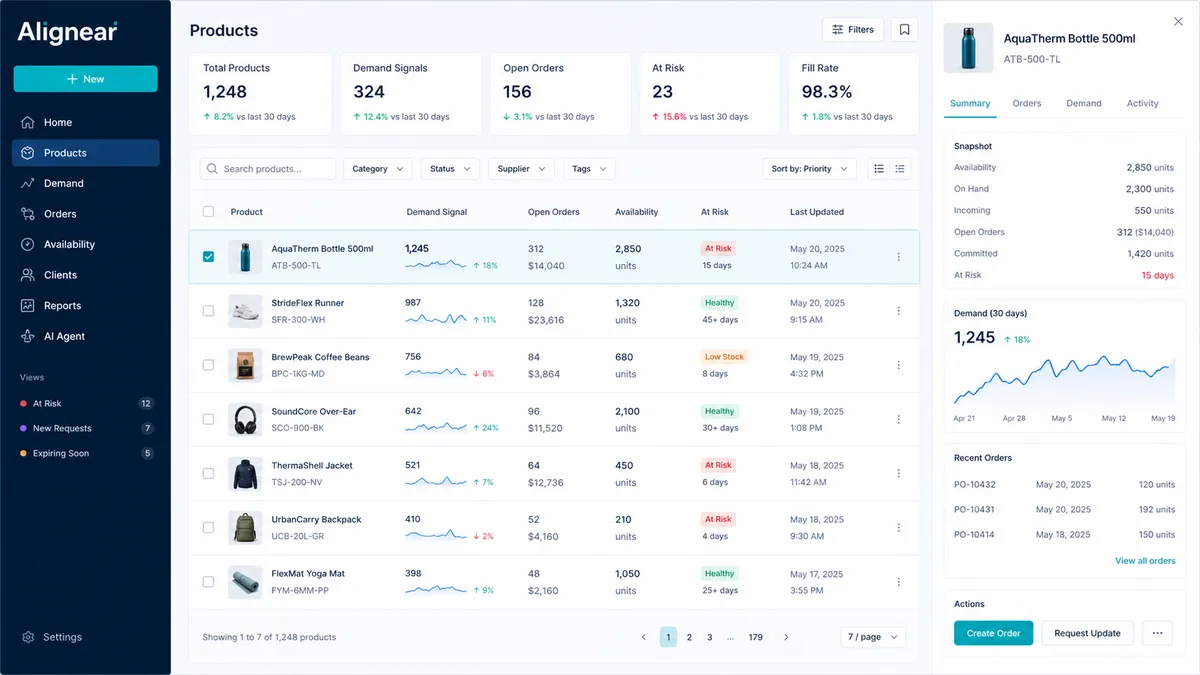Open Sort by: Priority dropdown

click(x=809, y=169)
